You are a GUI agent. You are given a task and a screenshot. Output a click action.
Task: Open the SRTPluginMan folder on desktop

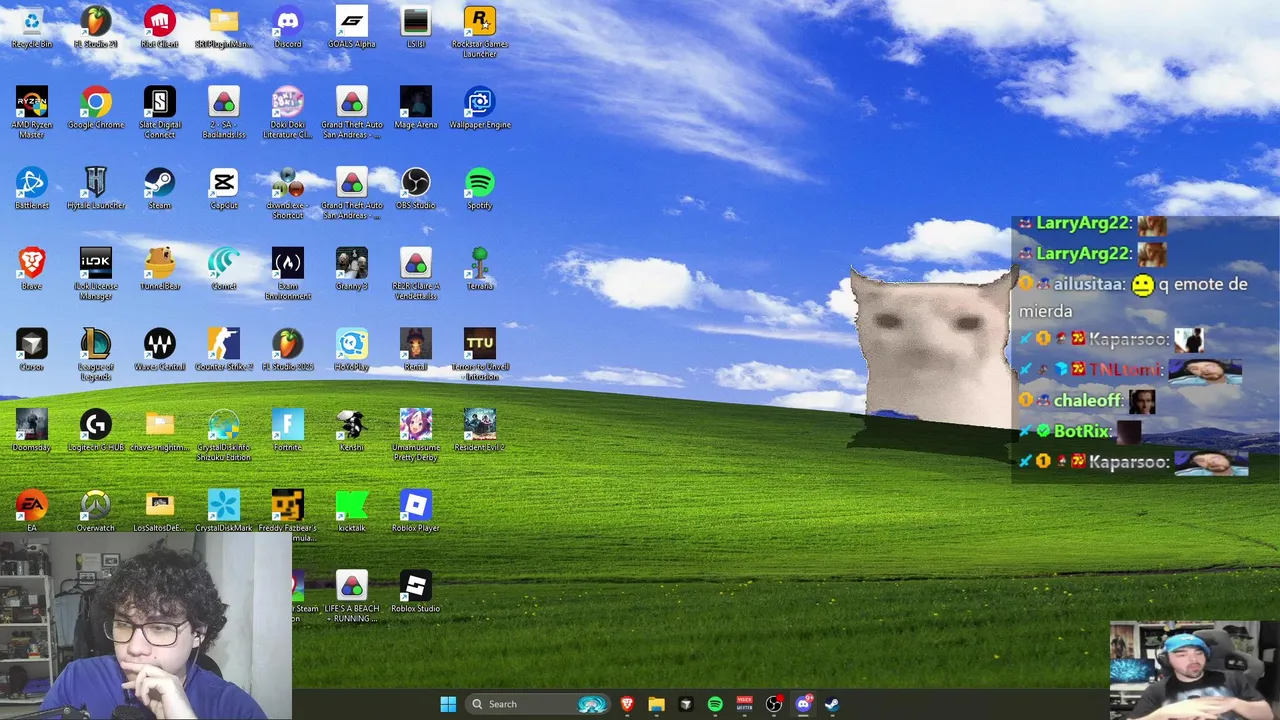(x=224, y=27)
